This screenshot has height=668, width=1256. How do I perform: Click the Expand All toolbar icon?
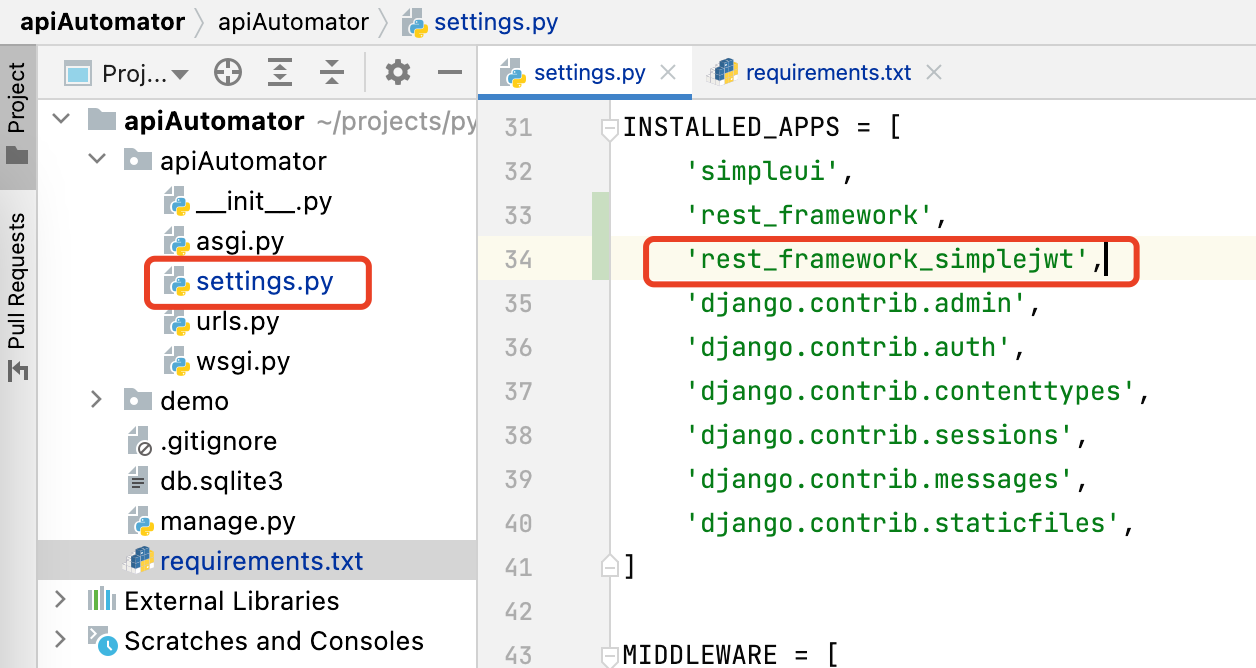[x=280, y=73]
